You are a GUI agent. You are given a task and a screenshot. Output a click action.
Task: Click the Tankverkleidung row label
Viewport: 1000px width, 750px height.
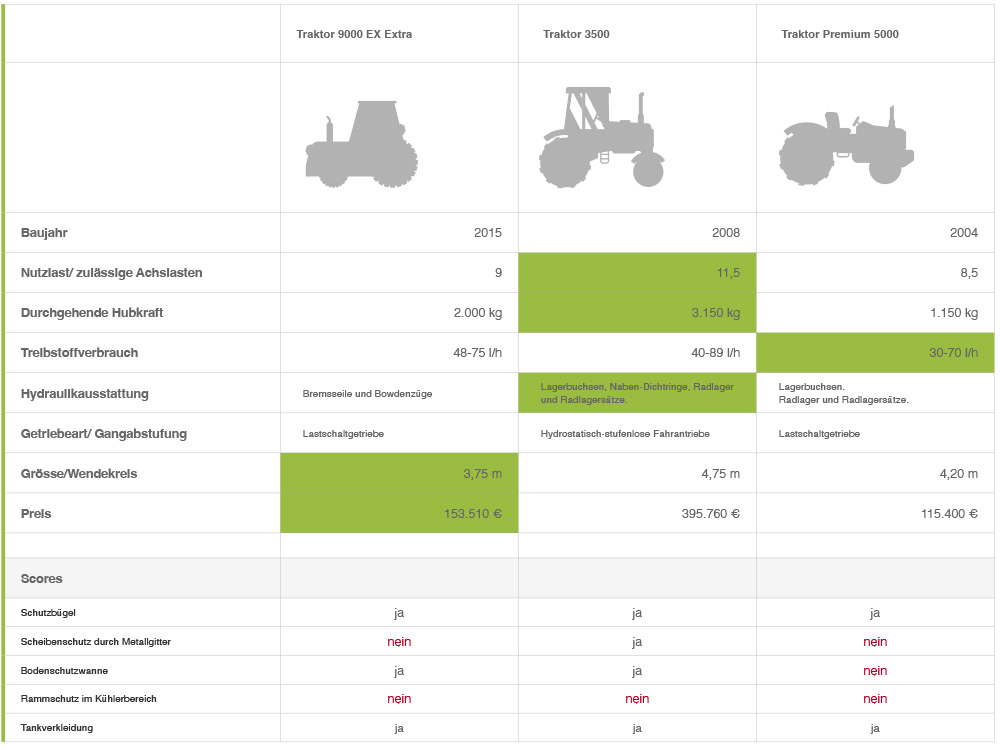tap(56, 728)
